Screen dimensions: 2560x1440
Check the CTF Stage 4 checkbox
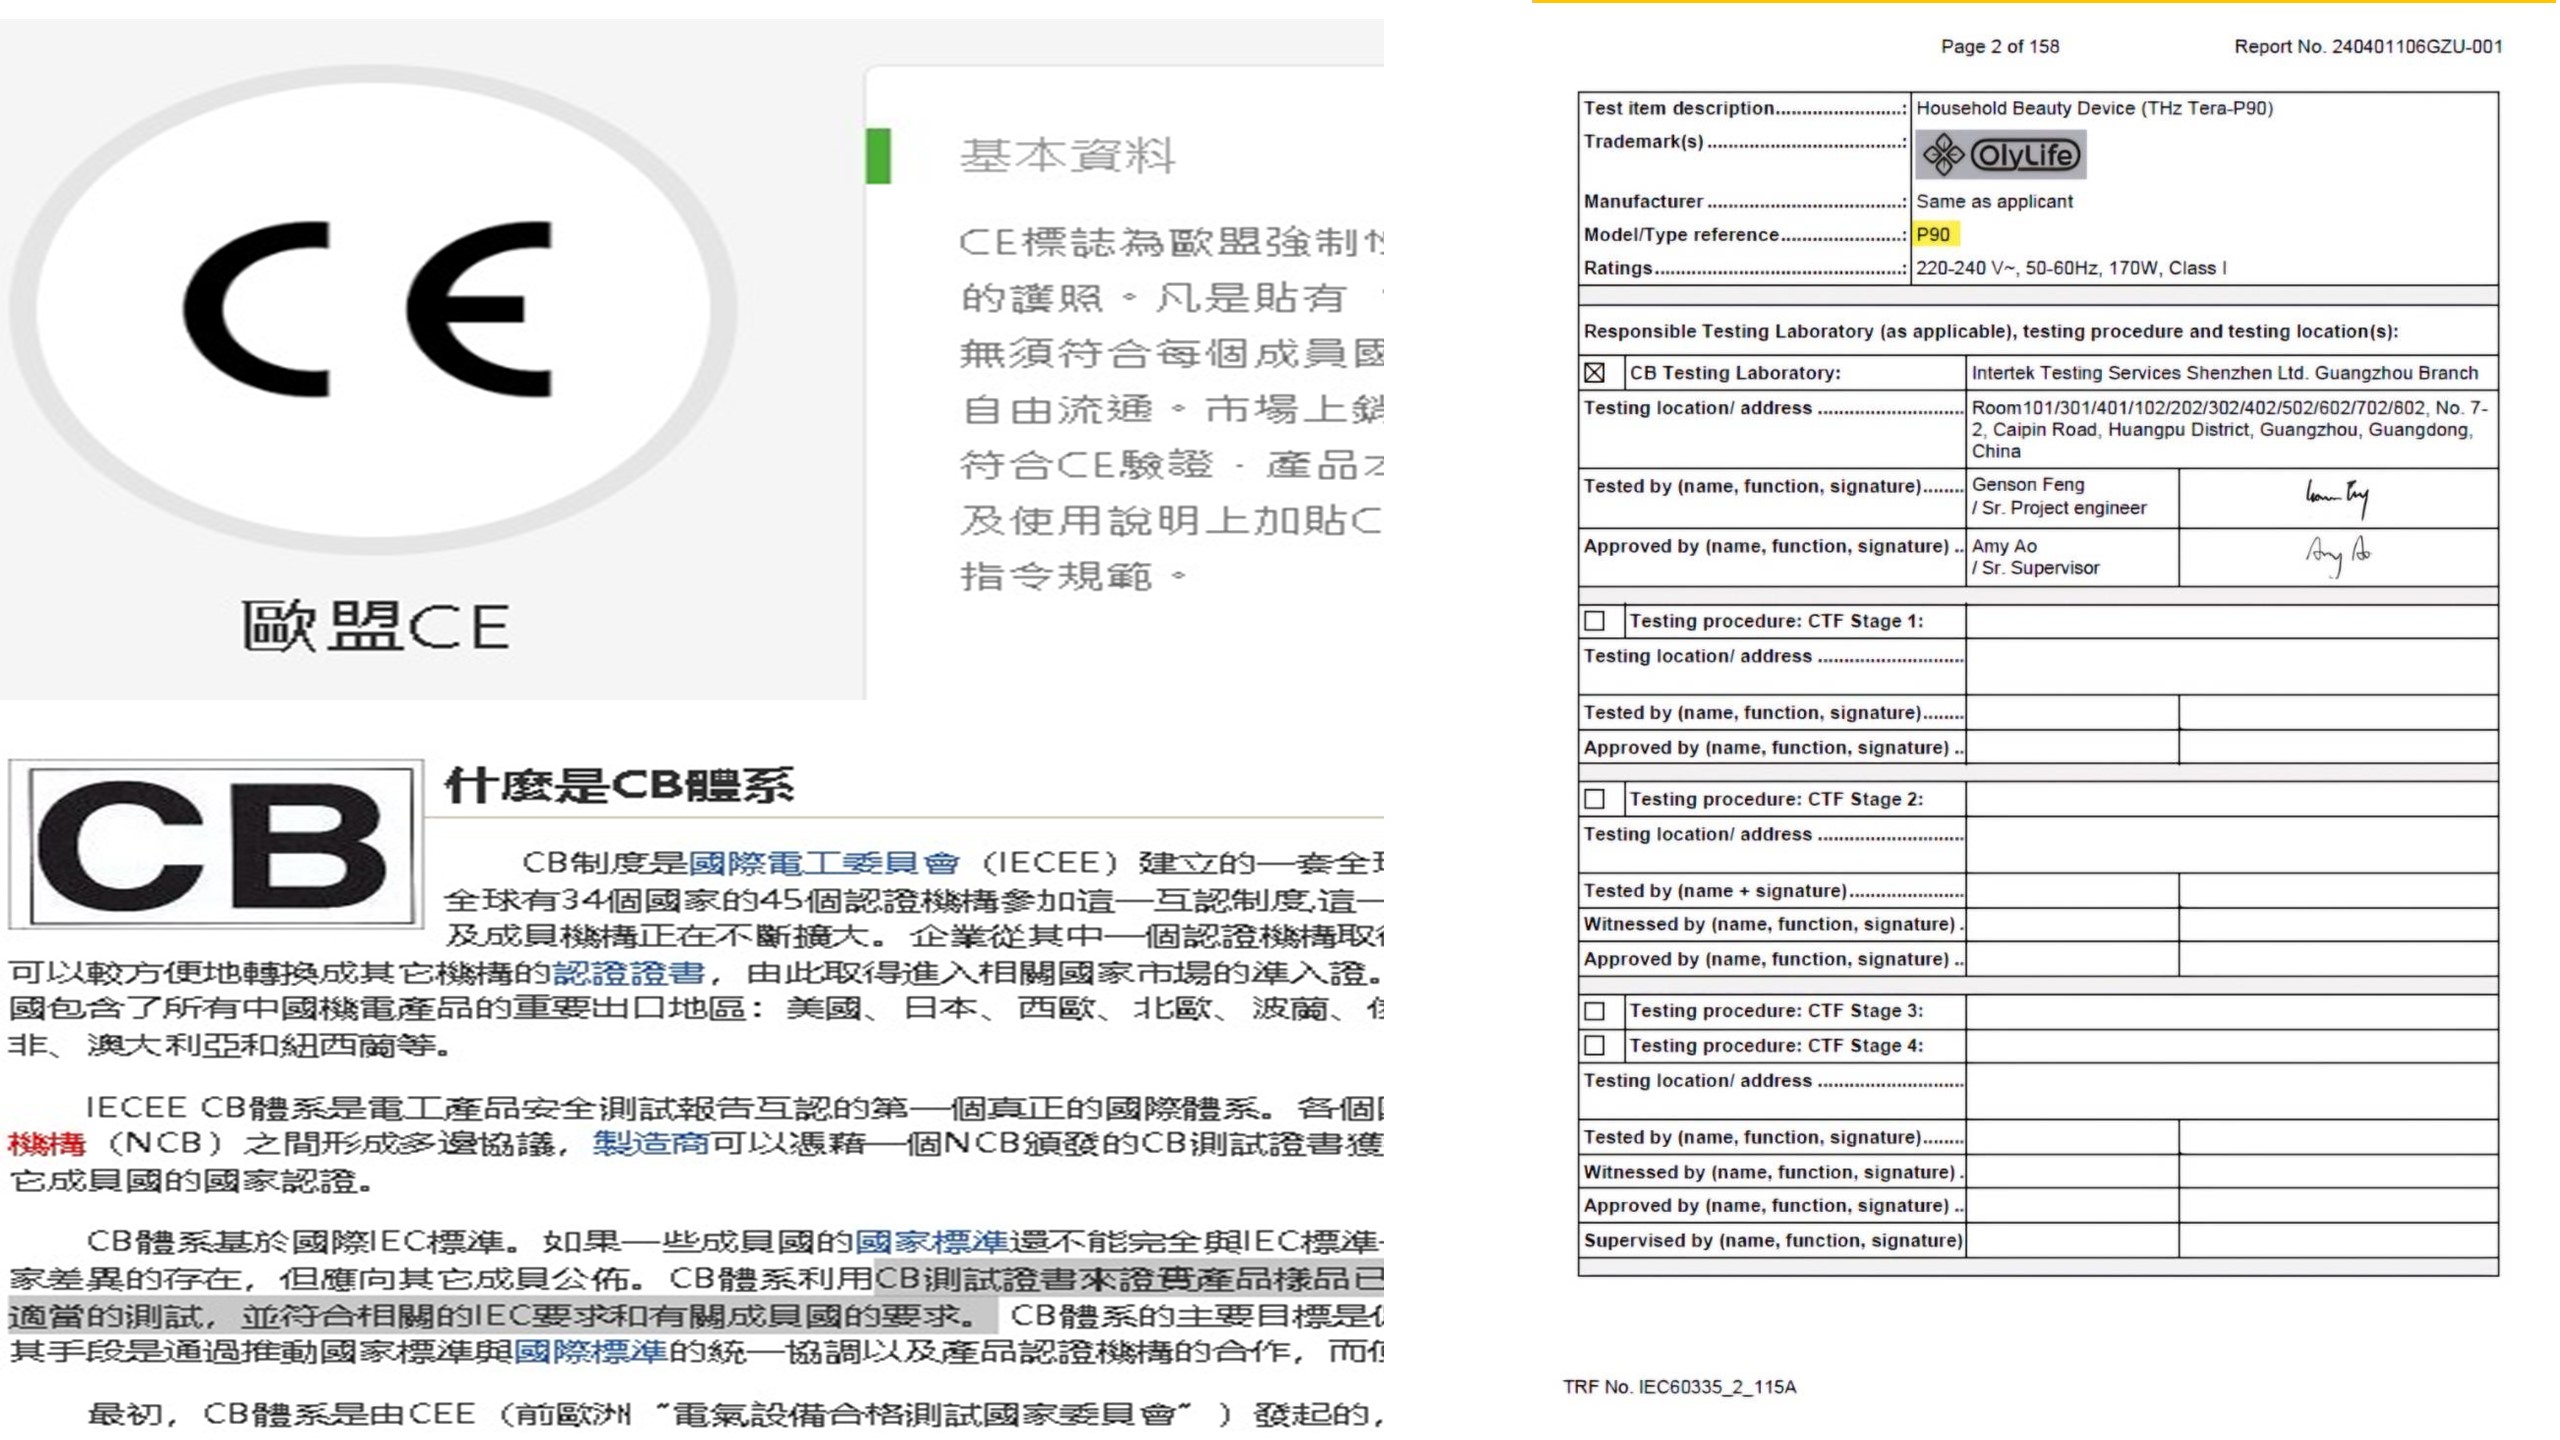(1595, 1046)
